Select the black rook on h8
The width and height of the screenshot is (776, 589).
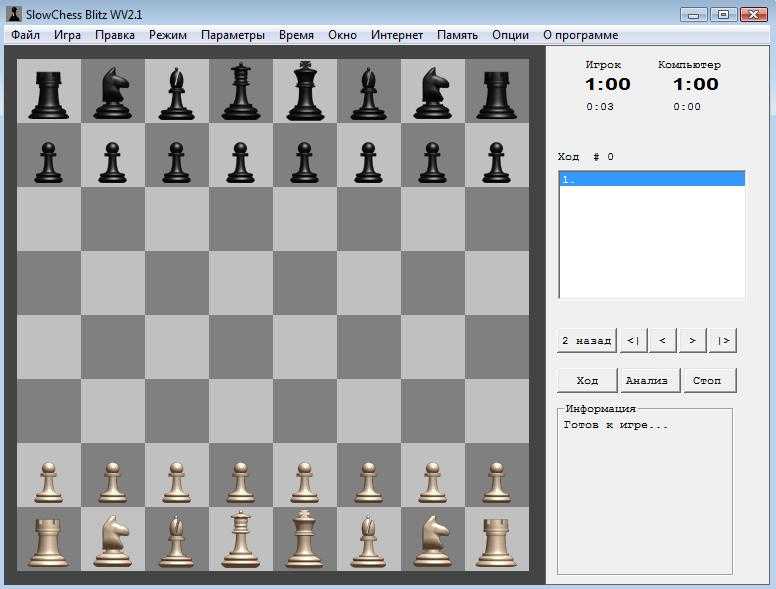pyautogui.click(x=496, y=95)
